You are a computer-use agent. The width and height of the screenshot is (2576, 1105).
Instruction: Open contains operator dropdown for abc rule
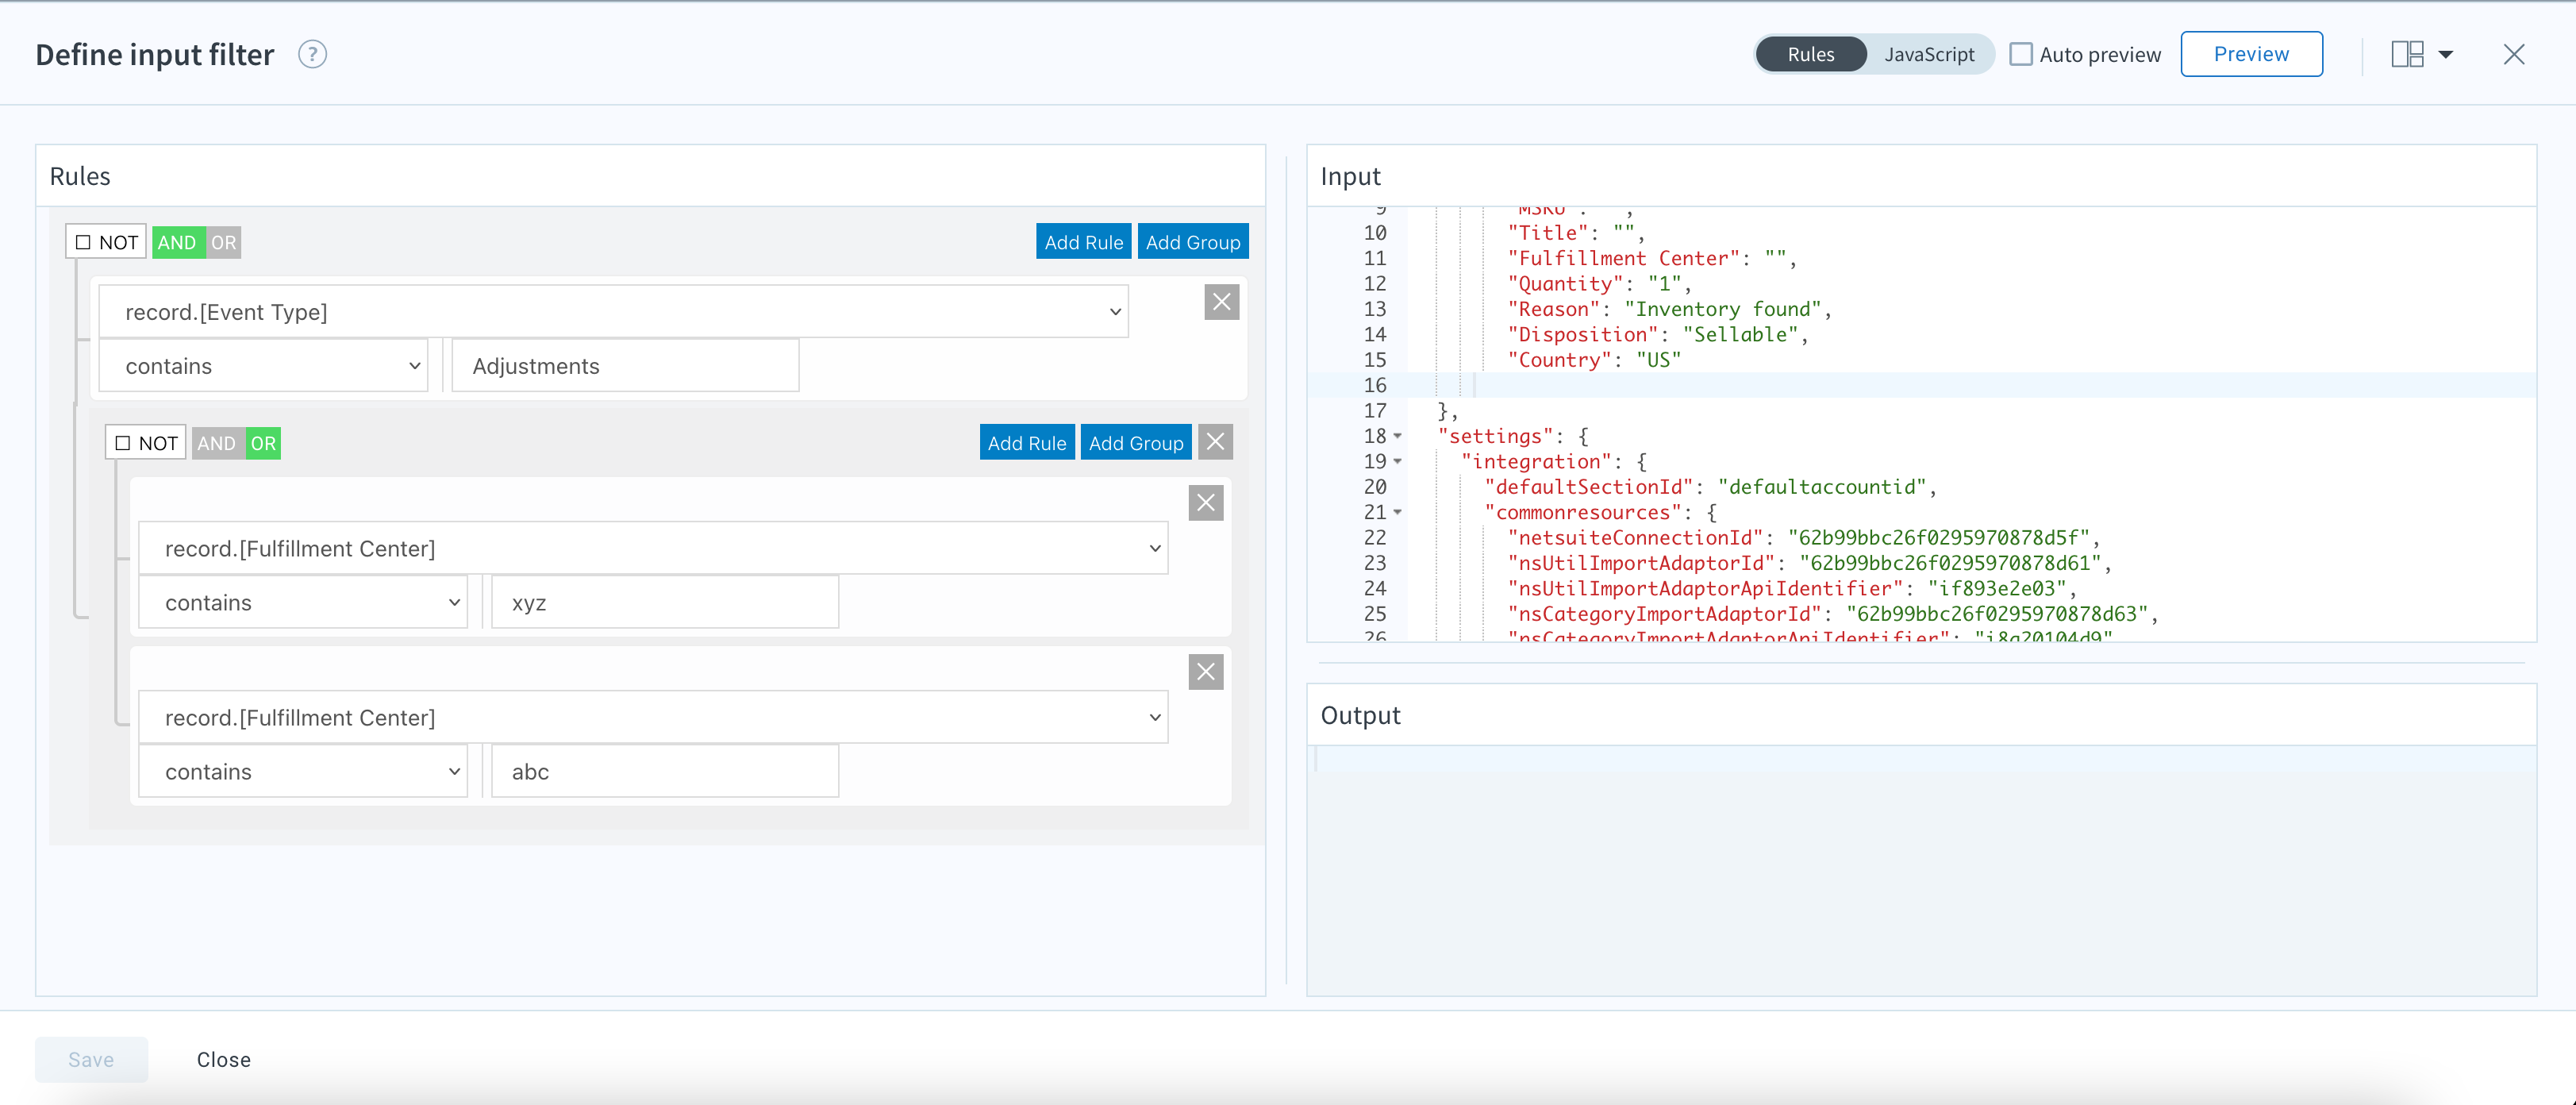click(x=303, y=771)
